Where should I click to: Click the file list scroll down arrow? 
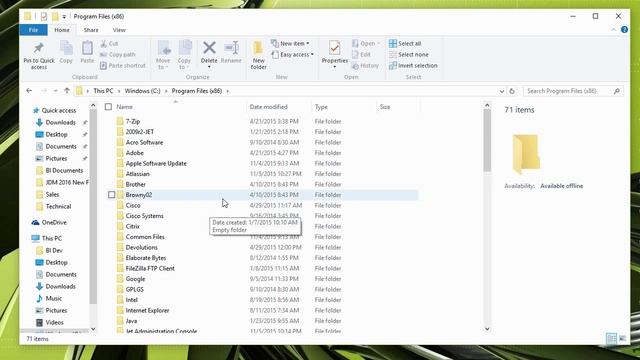[x=487, y=329]
